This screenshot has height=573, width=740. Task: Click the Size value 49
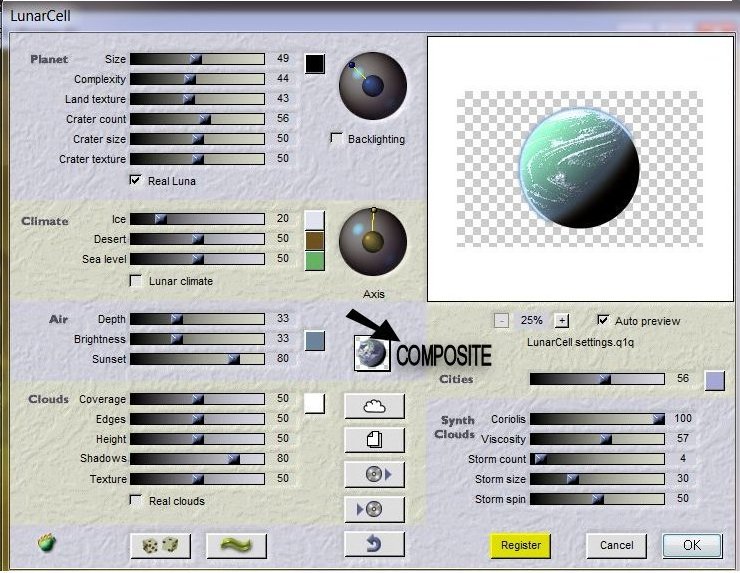pos(283,59)
